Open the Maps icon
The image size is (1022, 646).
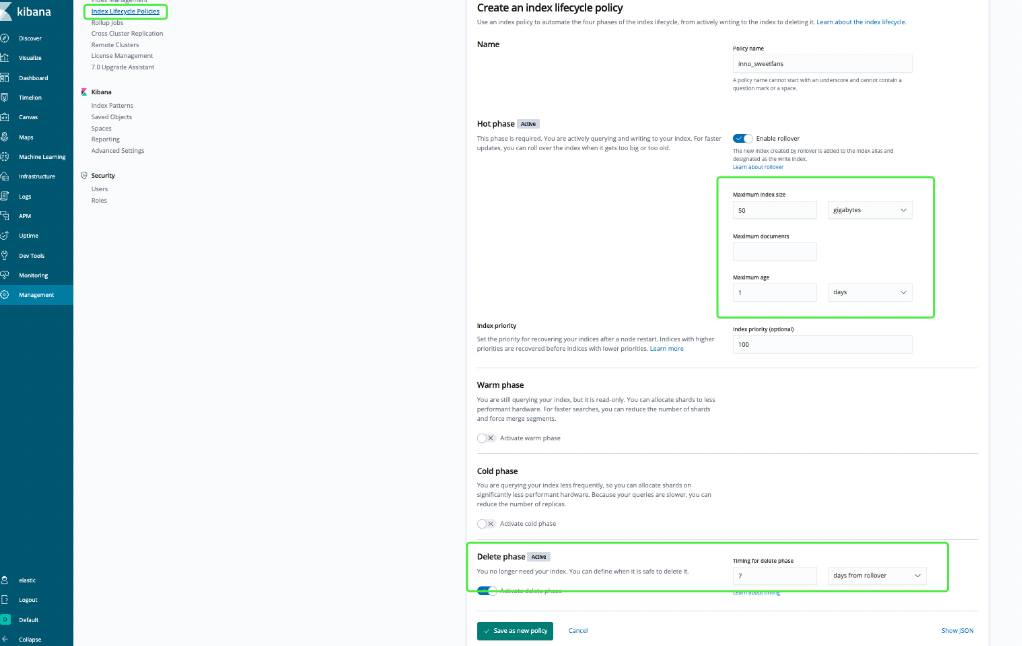[6, 137]
